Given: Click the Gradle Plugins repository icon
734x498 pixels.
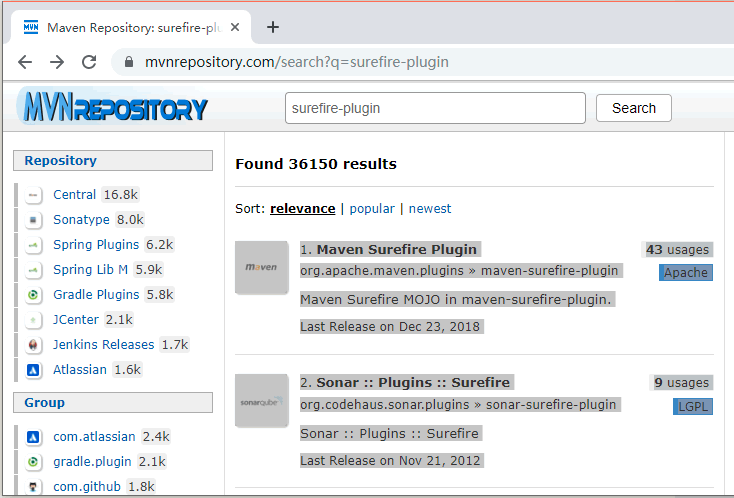Looking at the screenshot, I should 34,295.
